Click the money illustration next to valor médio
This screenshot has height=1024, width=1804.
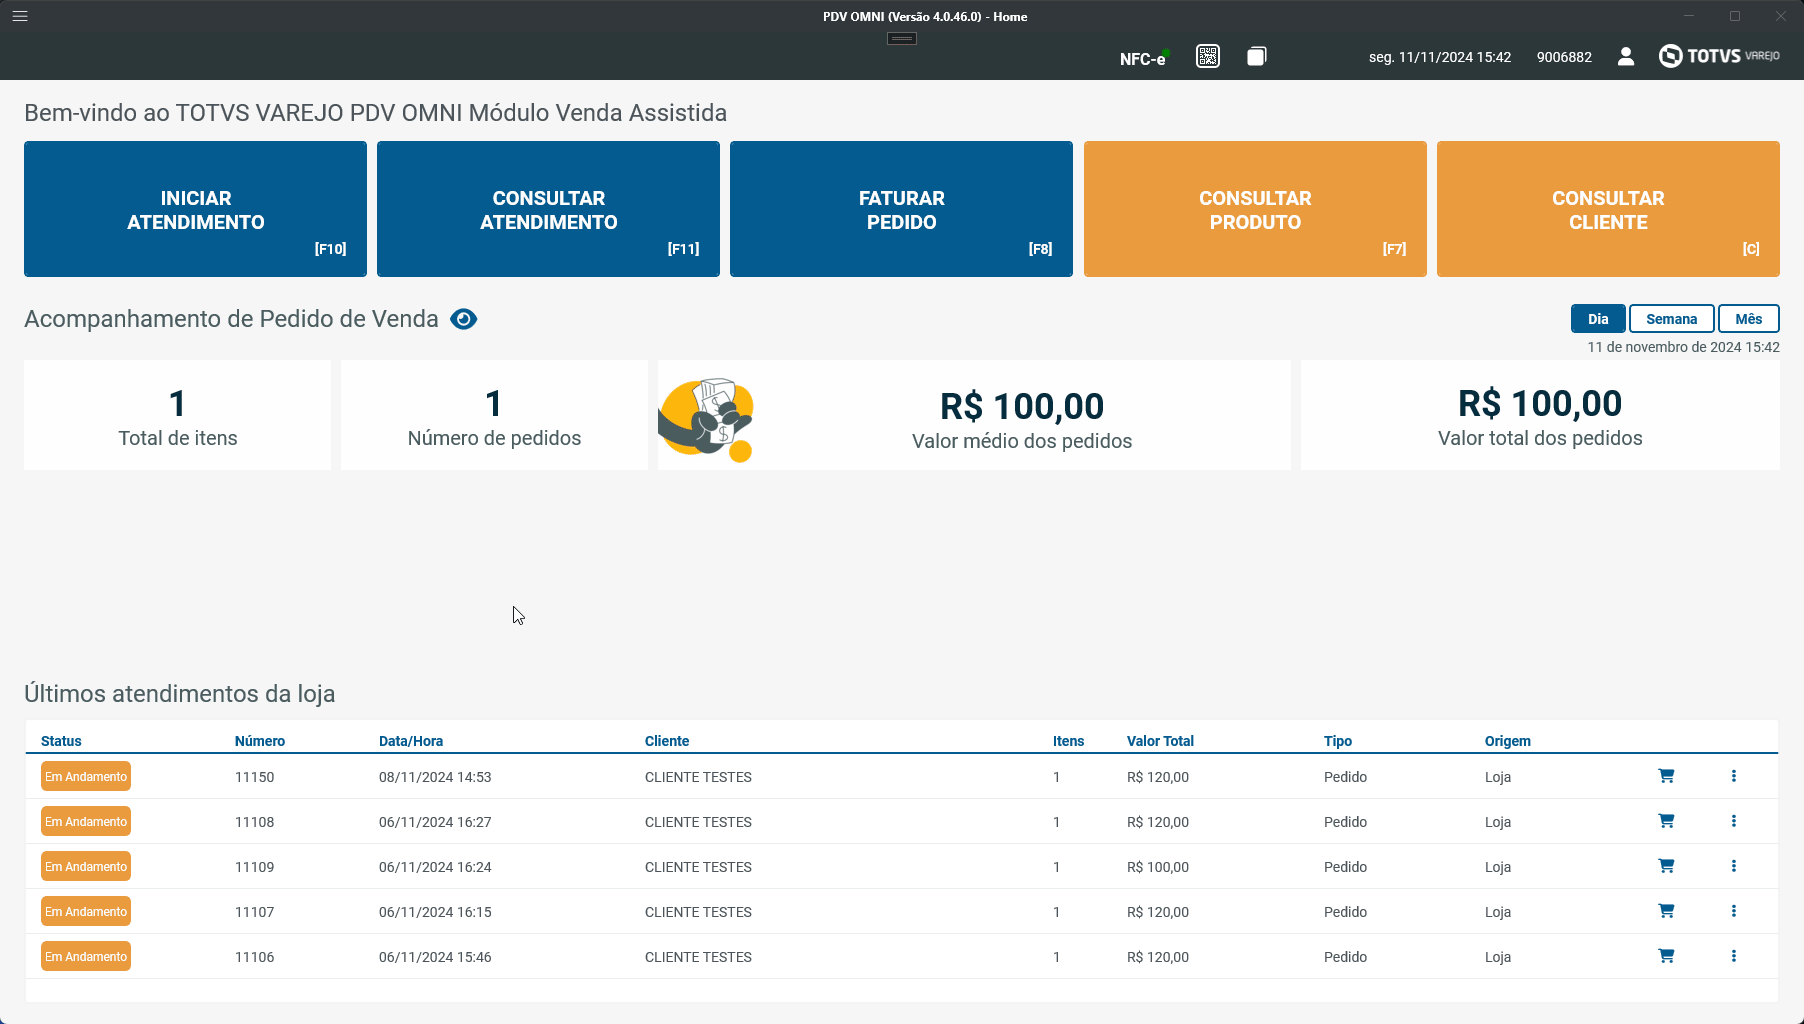pyautogui.click(x=706, y=418)
